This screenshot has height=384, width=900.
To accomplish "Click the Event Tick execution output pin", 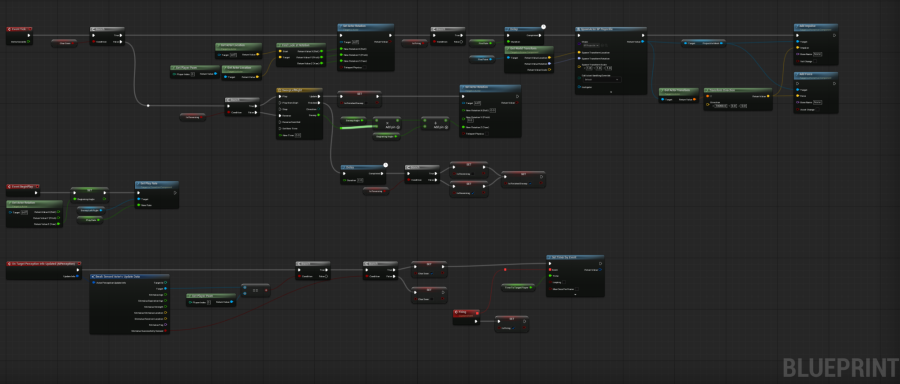I will [29, 35].
